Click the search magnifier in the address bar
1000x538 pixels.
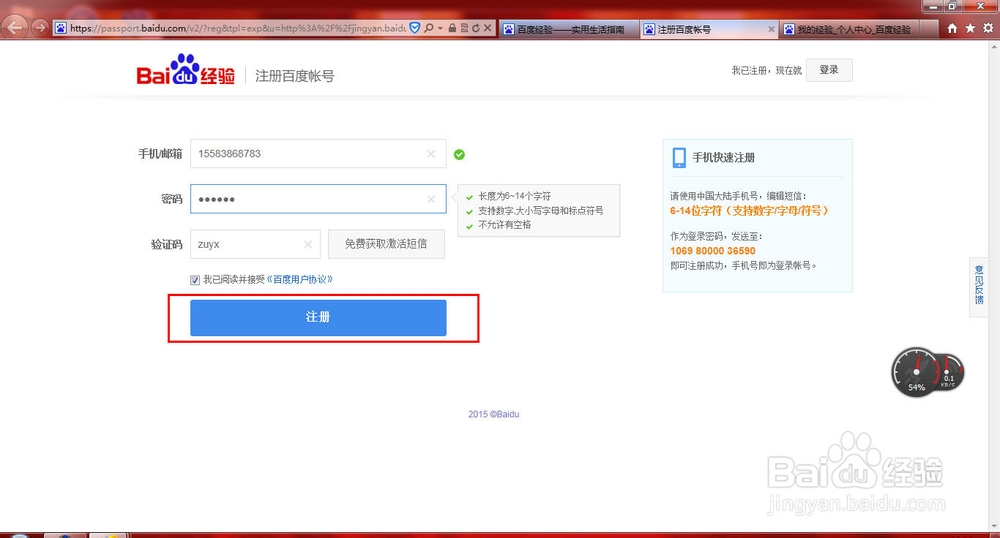point(429,28)
